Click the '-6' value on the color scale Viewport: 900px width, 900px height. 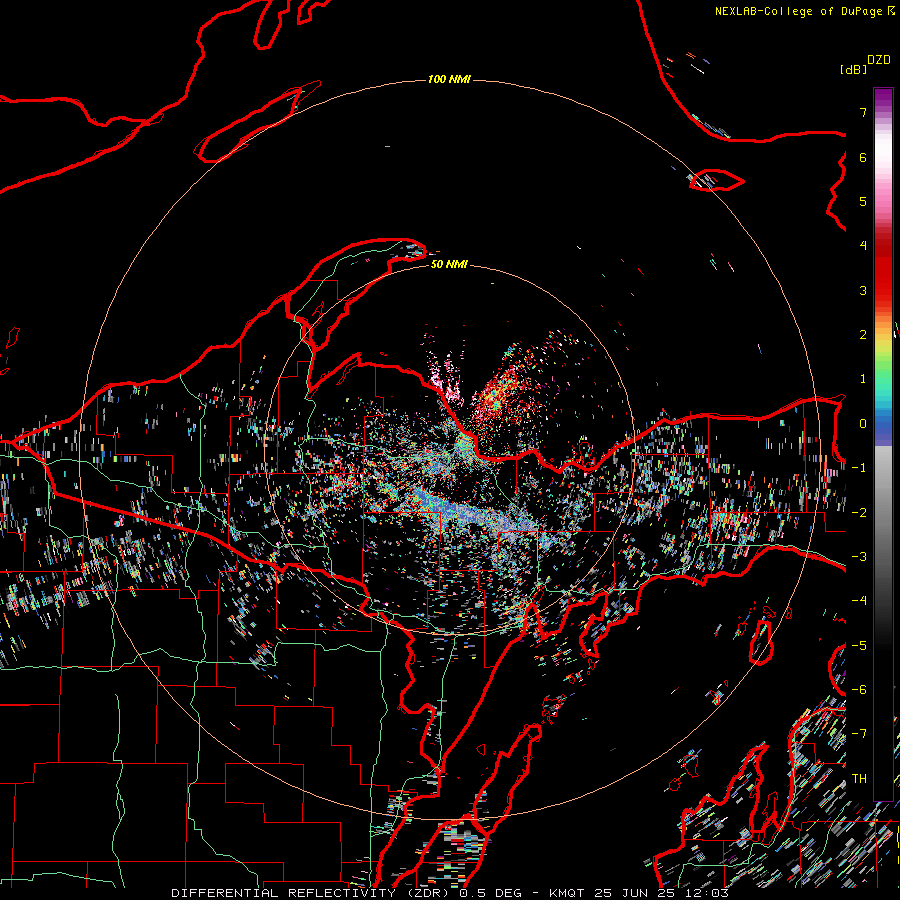[x=859, y=690]
